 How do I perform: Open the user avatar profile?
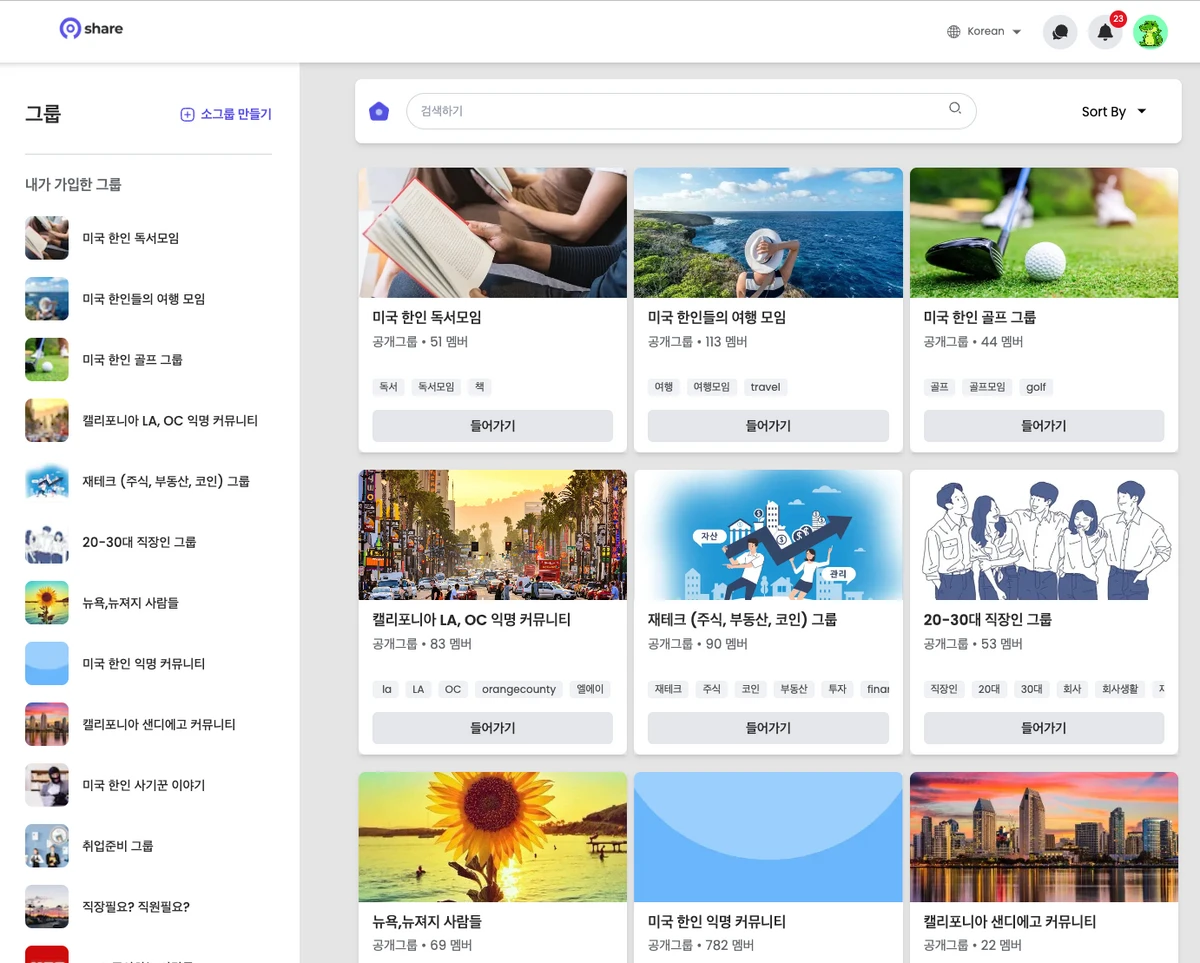(x=1150, y=32)
